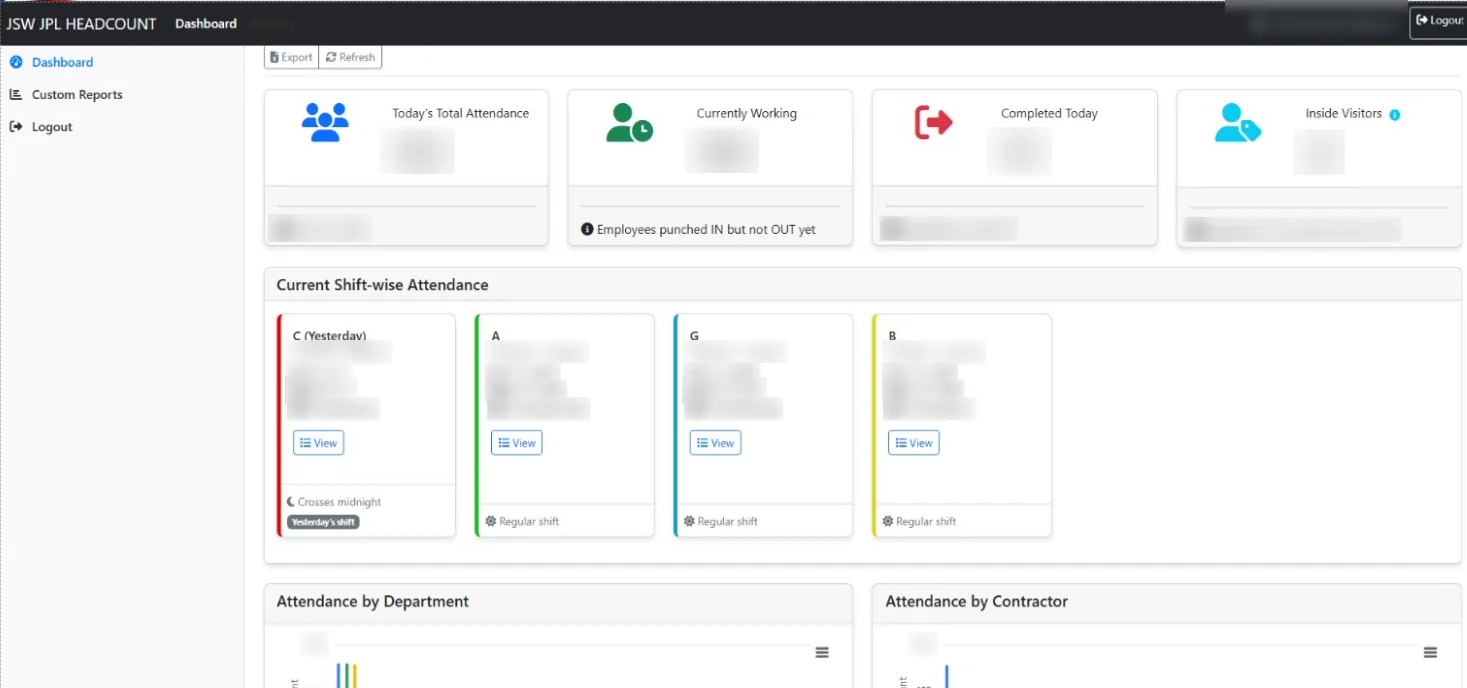Screen dimensions: 1467x688
Task: Click the Attendance by Contractor heading
Action: click(x=976, y=602)
